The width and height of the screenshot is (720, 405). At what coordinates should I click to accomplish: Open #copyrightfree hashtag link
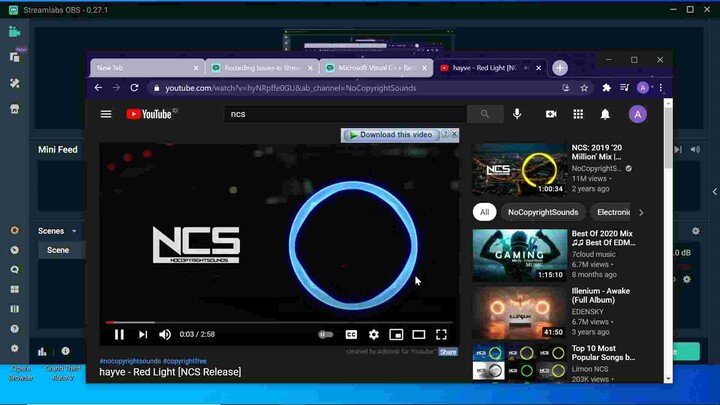[185, 361]
